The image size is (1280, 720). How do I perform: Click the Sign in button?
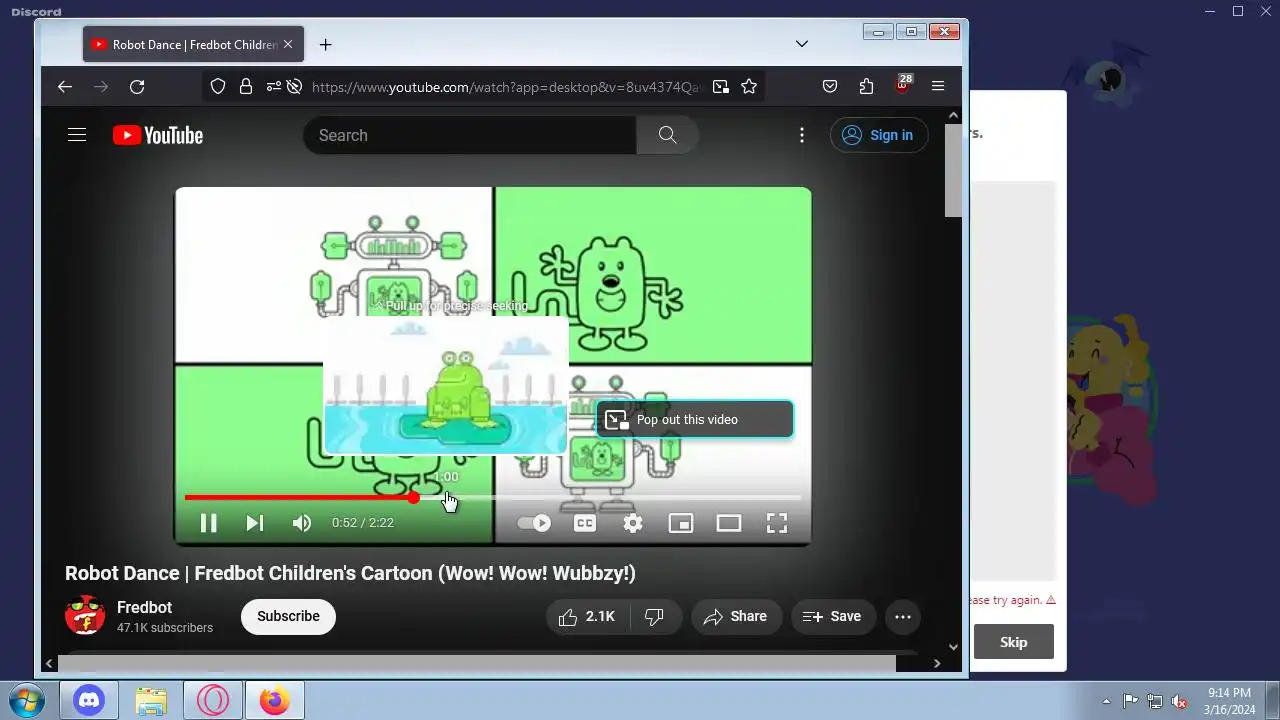click(x=879, y=135)
